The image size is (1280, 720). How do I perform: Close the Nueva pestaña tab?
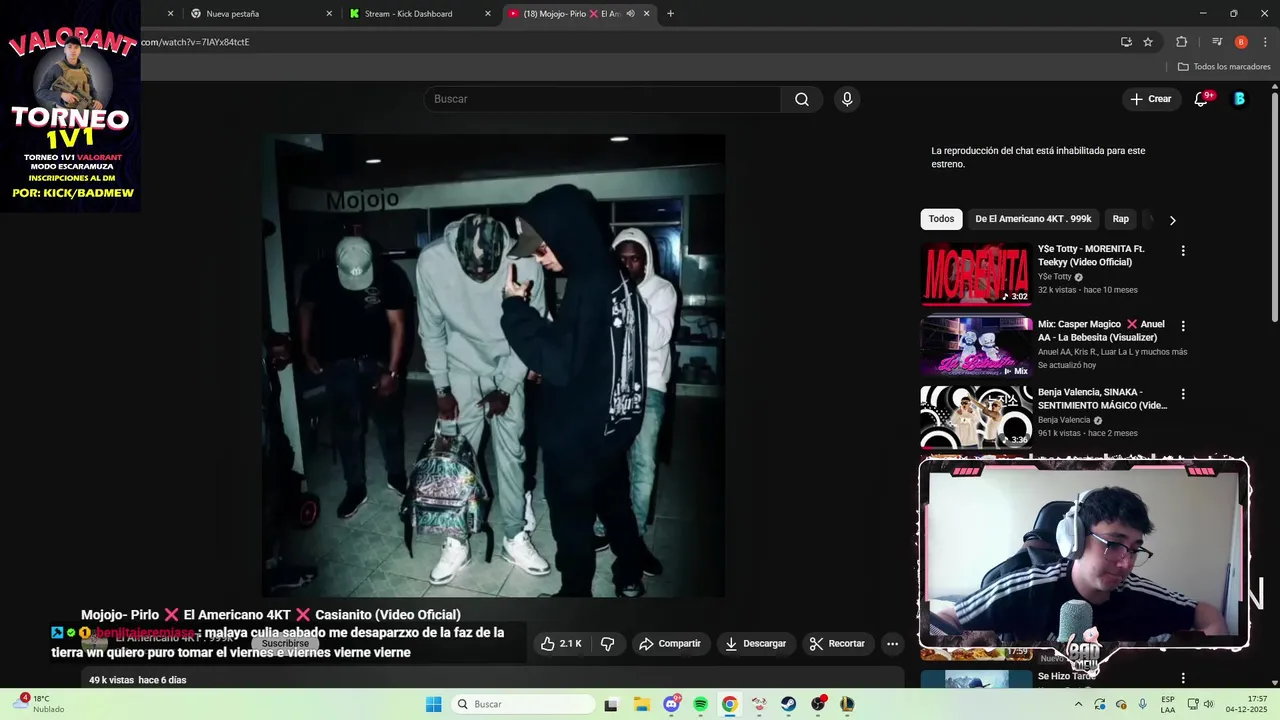click(329, 14)
